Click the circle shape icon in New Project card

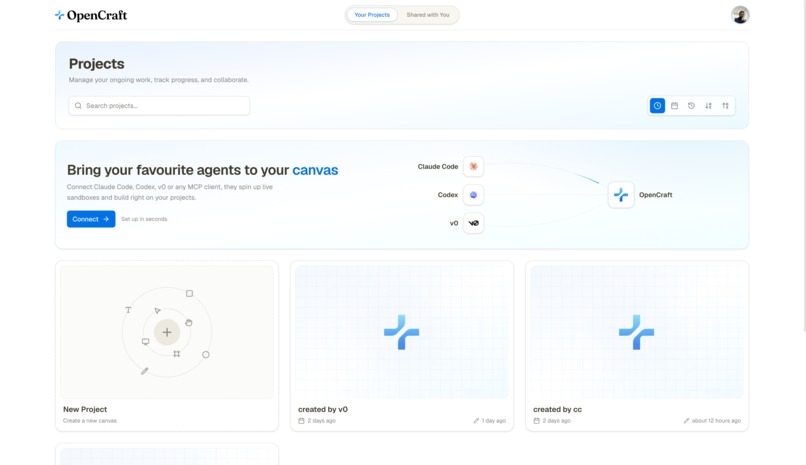(206, 355)
